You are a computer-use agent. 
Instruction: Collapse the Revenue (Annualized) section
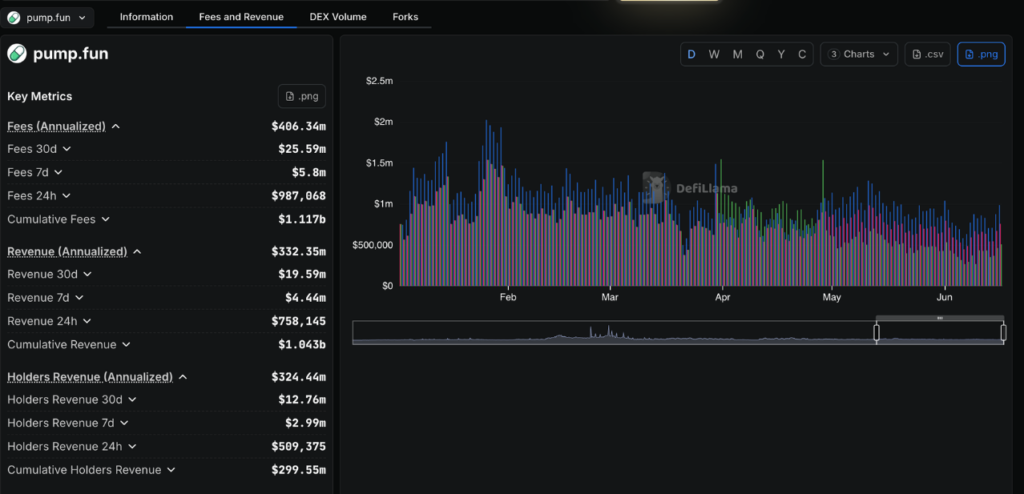pos(137,252)
